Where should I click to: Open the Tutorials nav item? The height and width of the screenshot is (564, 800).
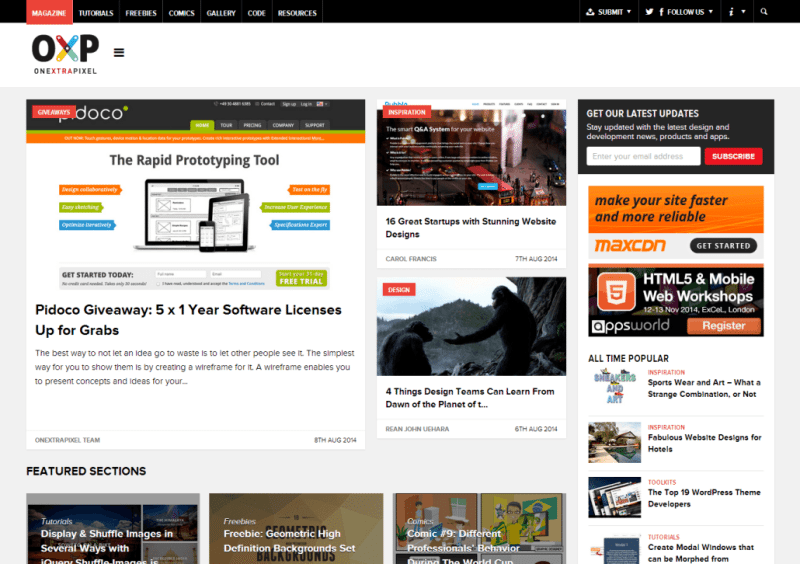pyautogui.click(x=96, y=13)
